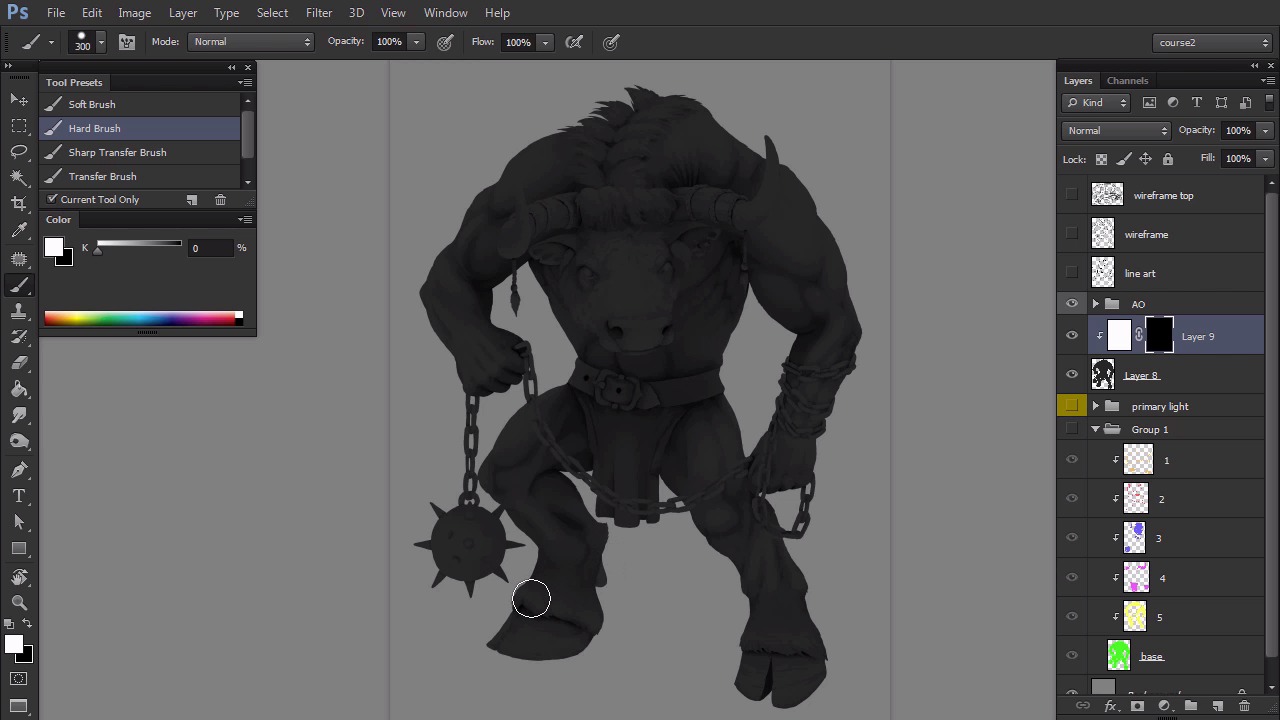Image resolution: width=1280 pixels, height=720 pixels.
Task: Select the Soft Brush preset
Action: tap(92, 104)
